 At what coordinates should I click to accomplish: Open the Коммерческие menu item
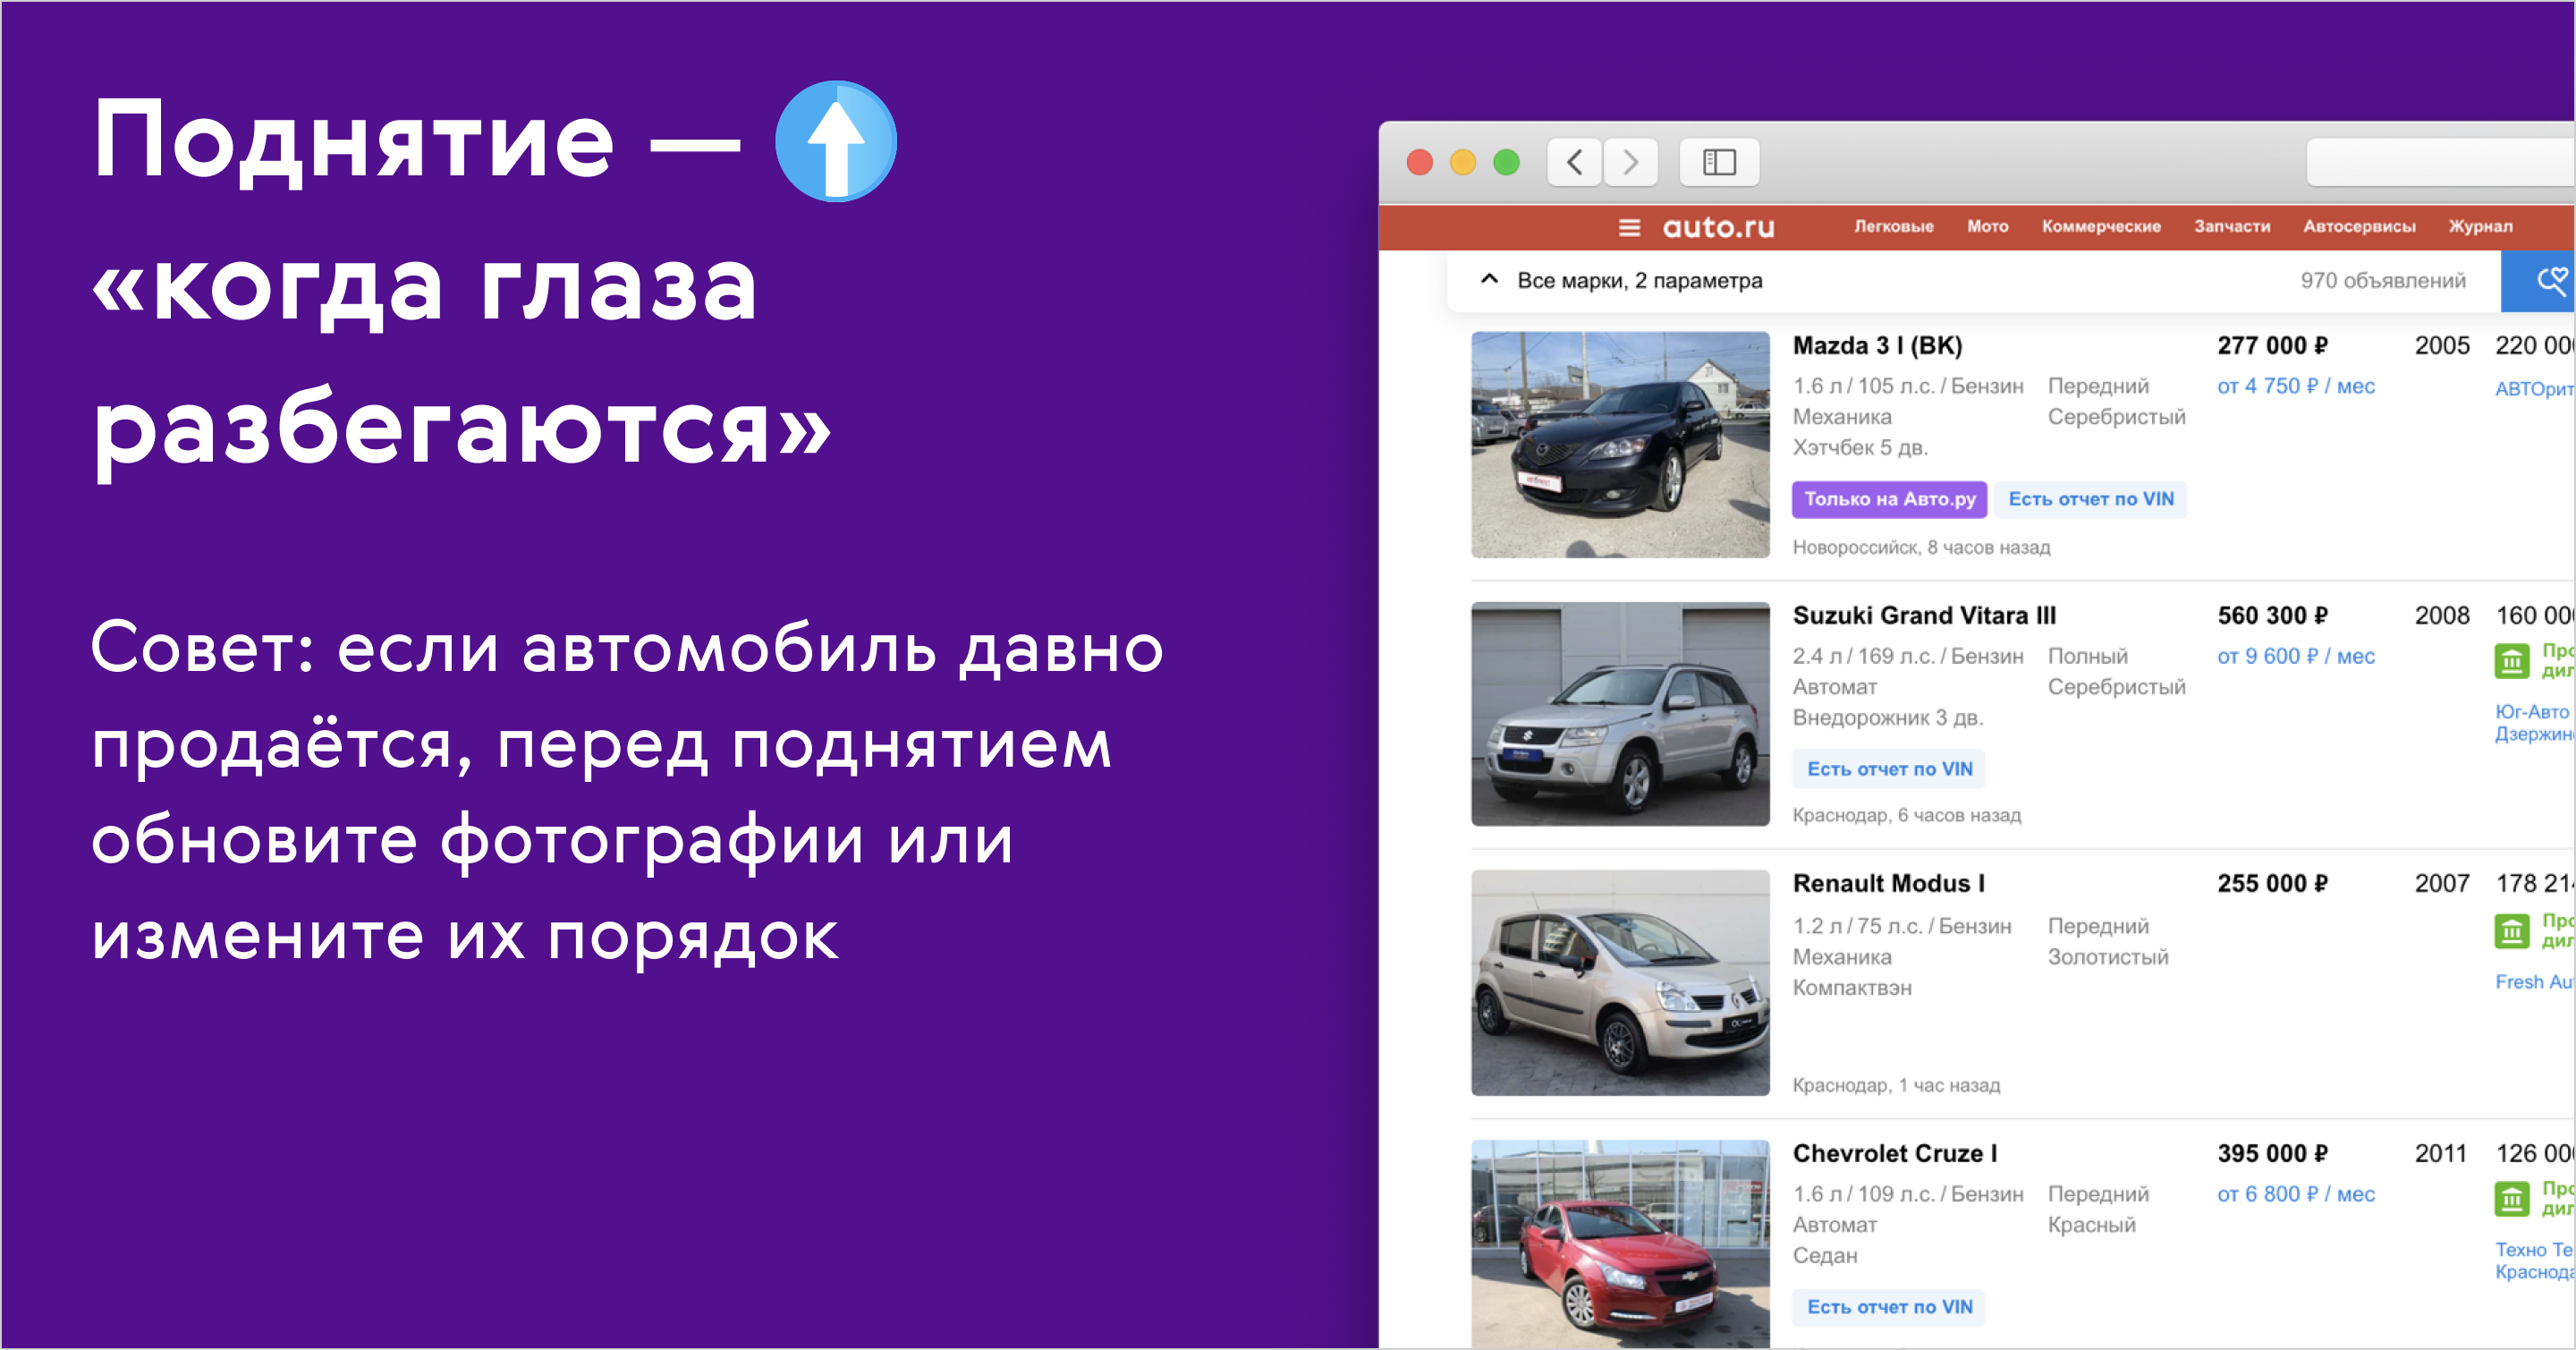pyautogui.click(x=2101, y=227)
